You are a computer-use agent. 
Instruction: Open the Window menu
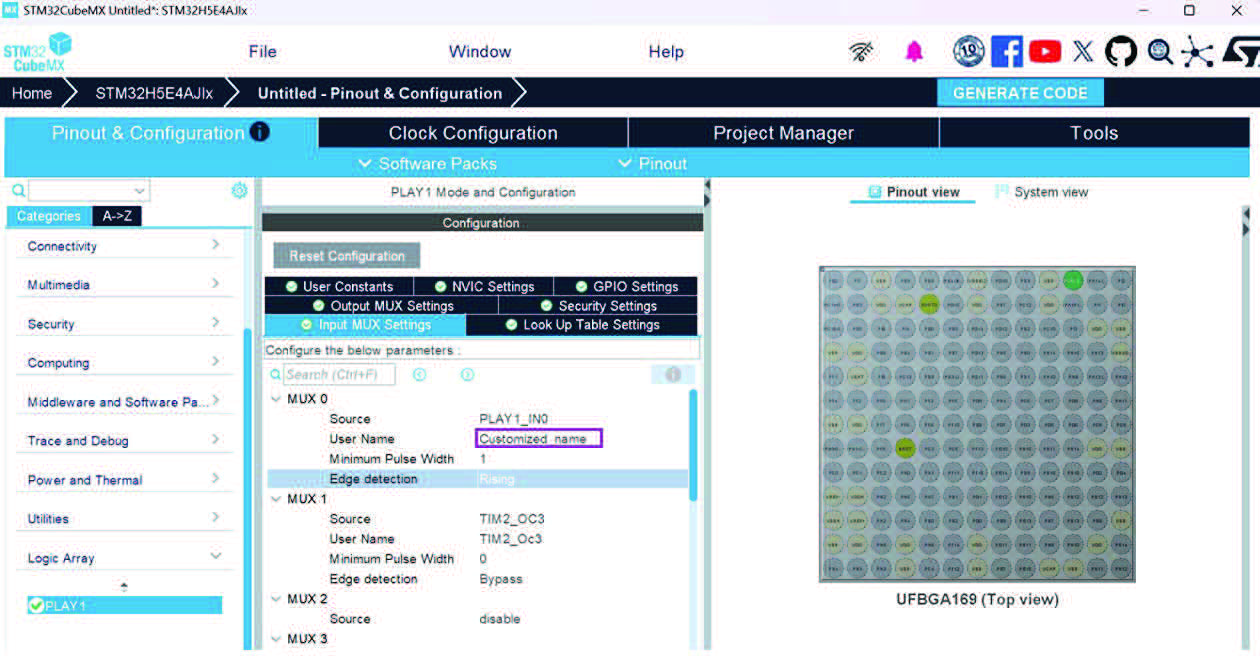pos(480,52)
